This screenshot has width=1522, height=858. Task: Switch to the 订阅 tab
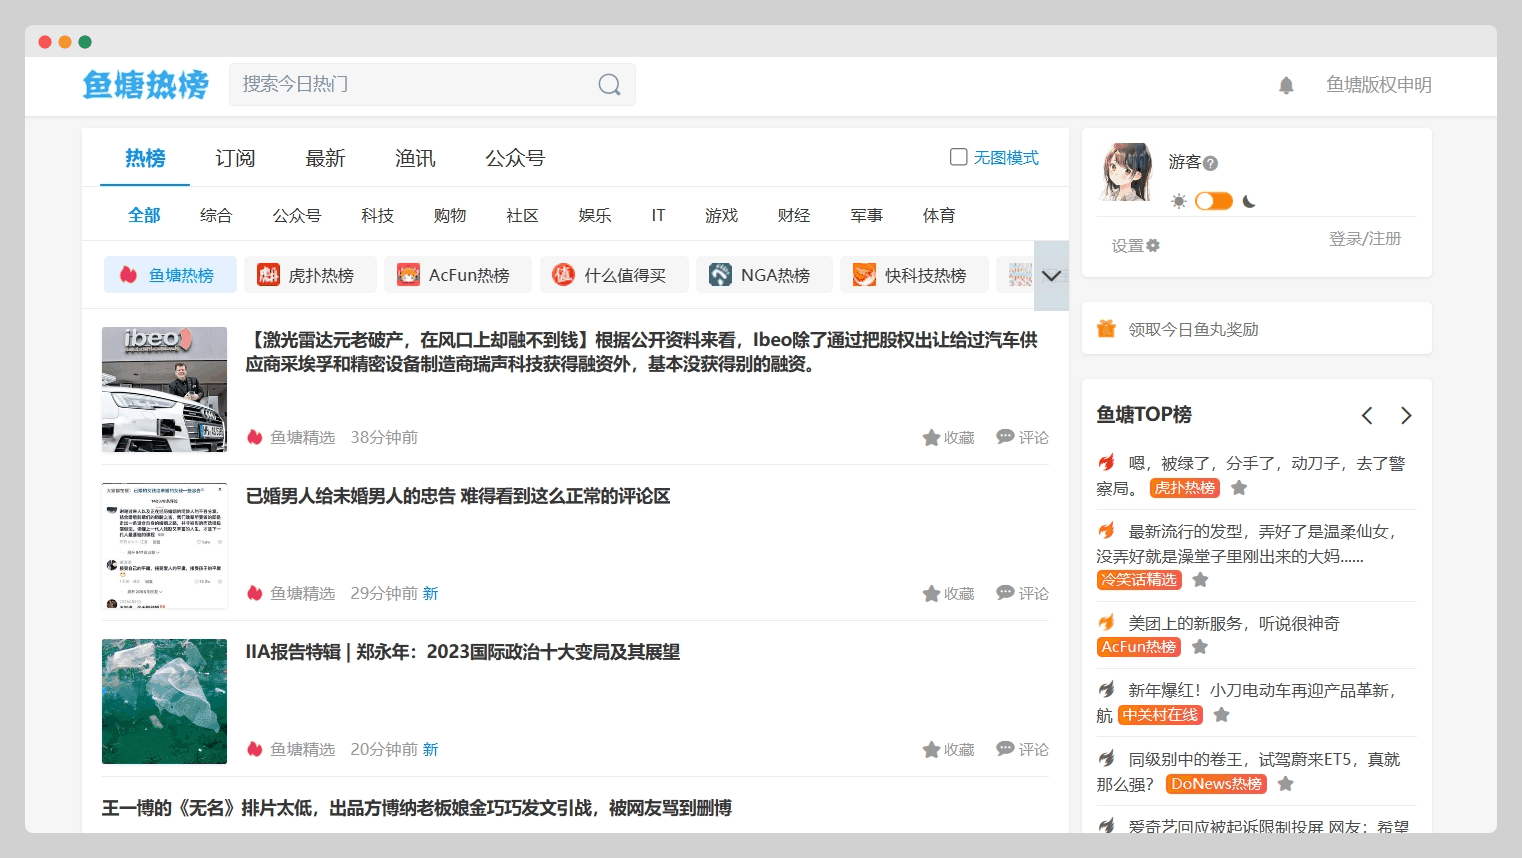click(235, 158)
